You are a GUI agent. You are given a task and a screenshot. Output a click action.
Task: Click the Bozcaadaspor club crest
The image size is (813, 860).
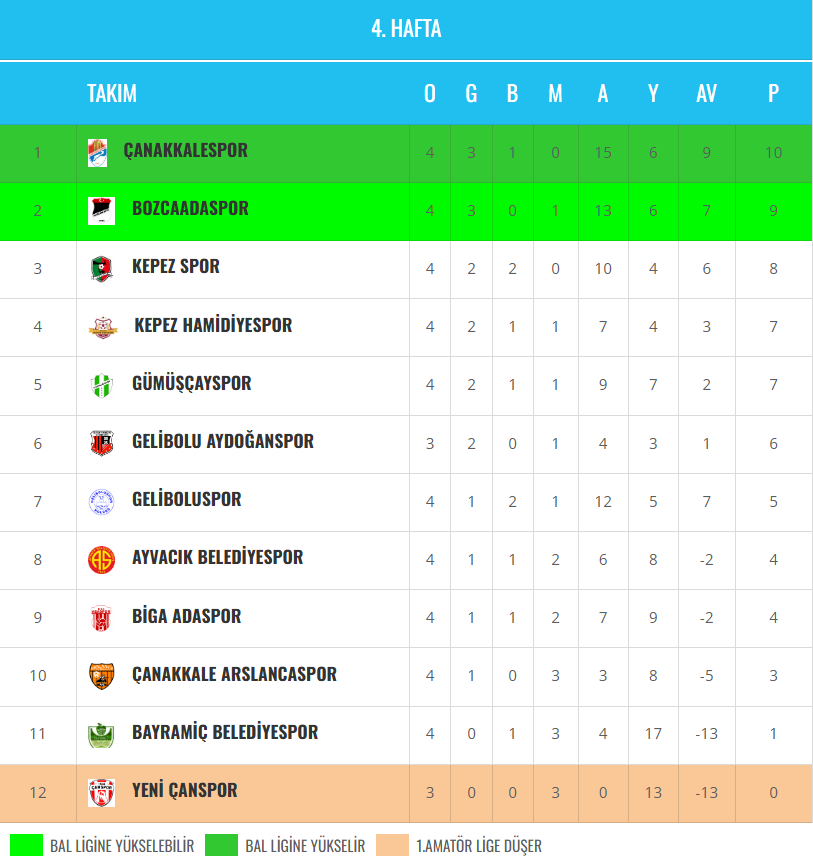click(x=101, y=210)
